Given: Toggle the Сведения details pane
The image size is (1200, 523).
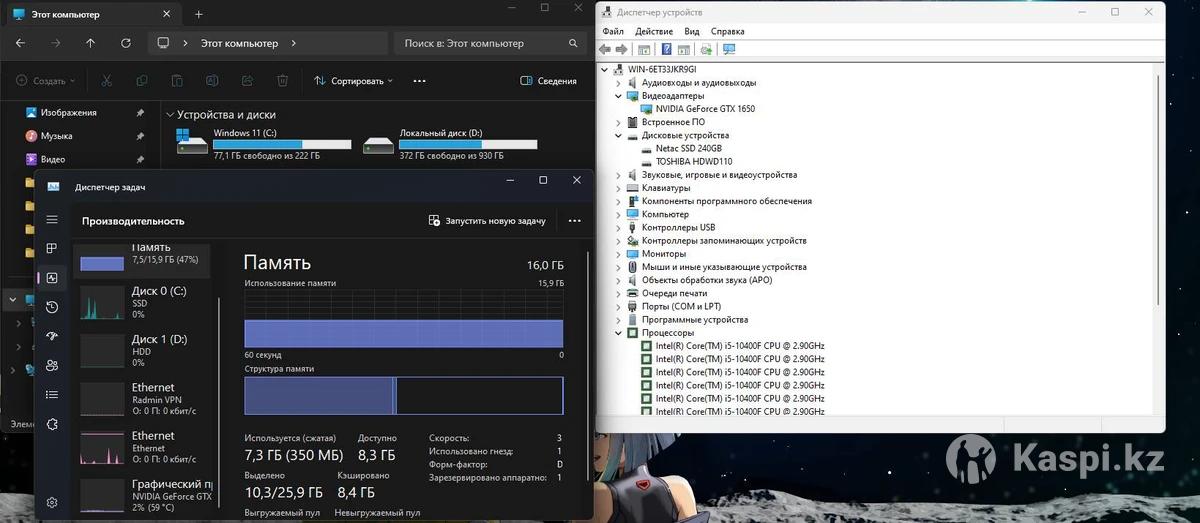Looking at the screenshot, I should 548,81.
